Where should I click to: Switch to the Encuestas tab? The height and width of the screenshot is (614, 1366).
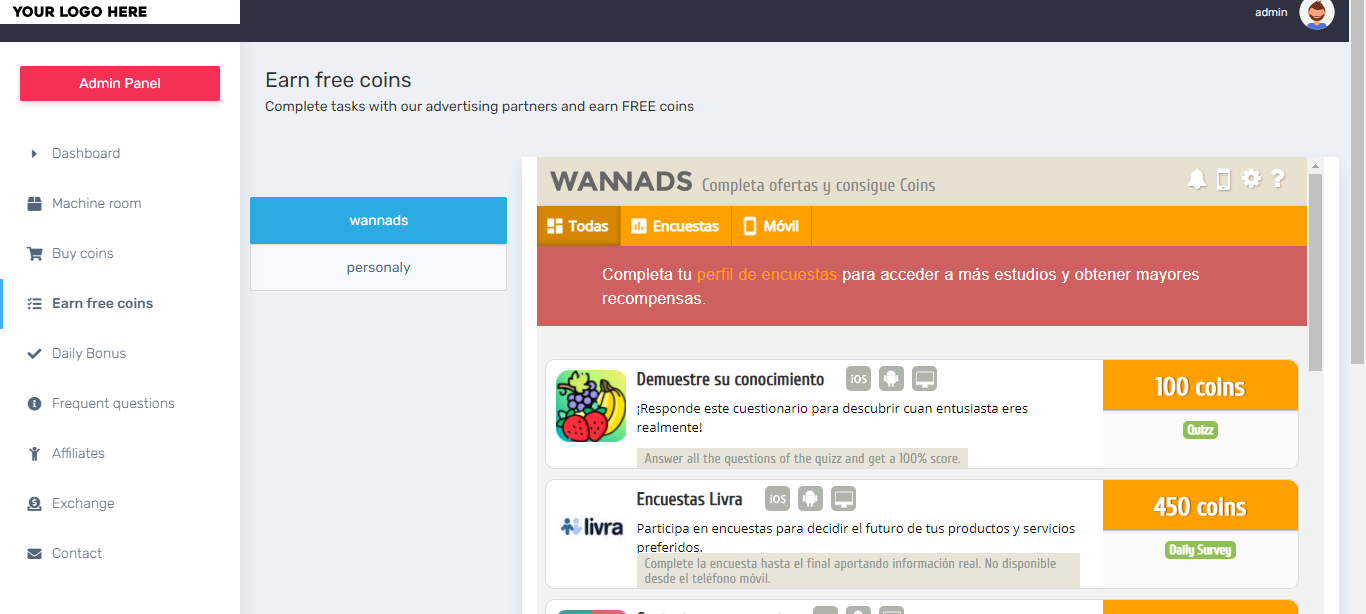click(x=675, y=226)
